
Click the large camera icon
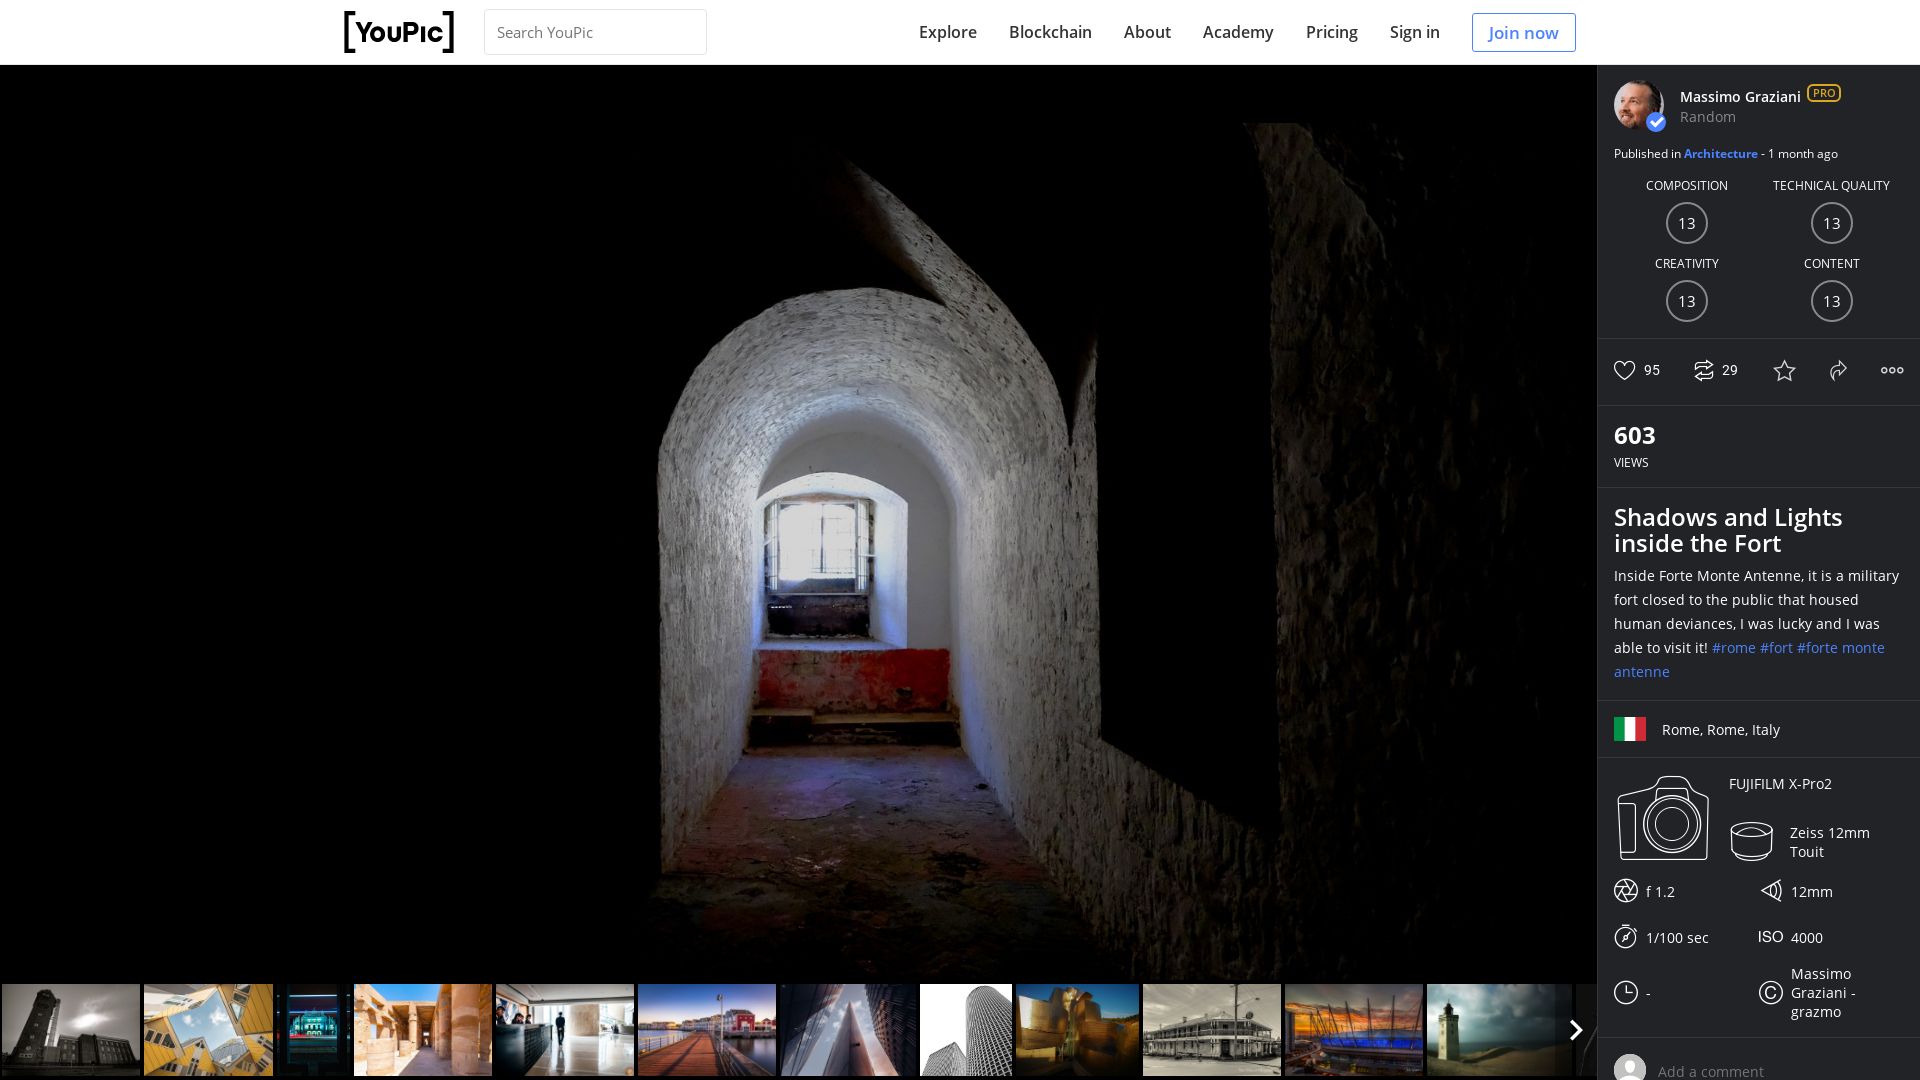pos(1662,818)
